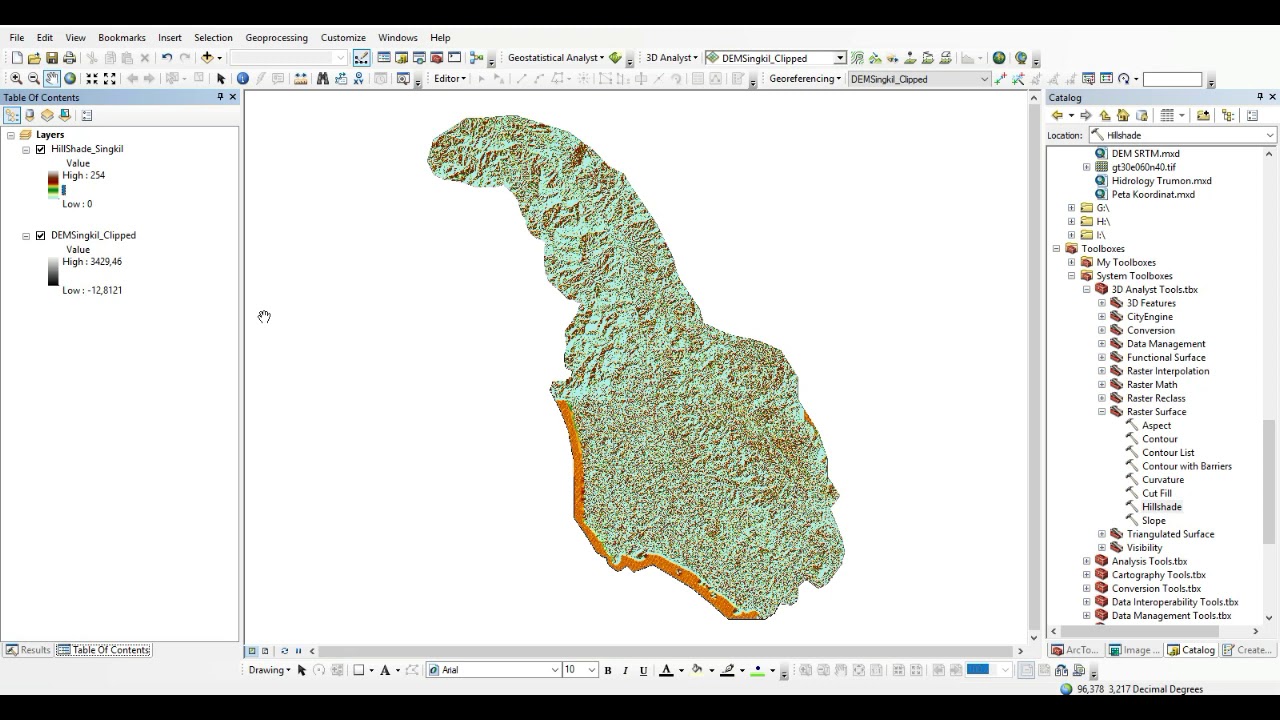Viewport: 1280px width, 720px height.
Task: Open the Georeferencing layer dropdown
Action: (984, 79)
